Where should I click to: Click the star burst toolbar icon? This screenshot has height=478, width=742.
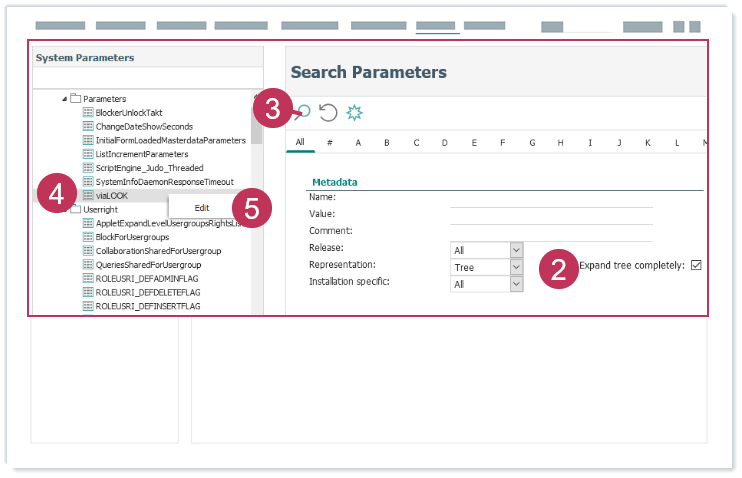click(x=354, y=113)
